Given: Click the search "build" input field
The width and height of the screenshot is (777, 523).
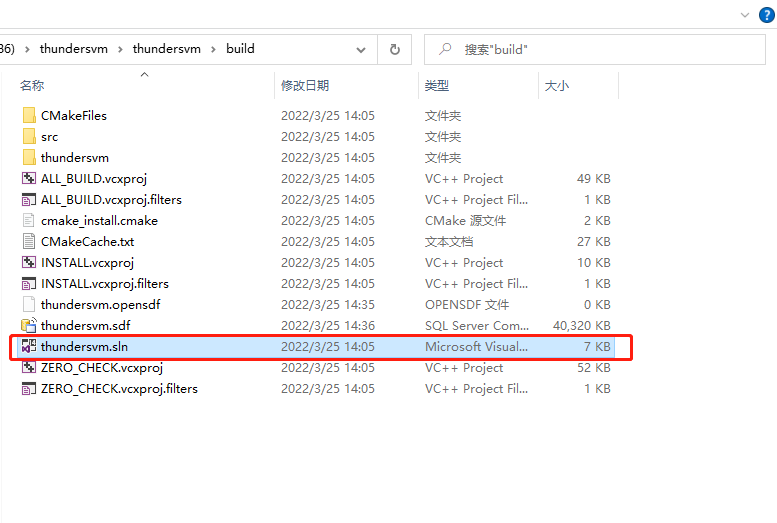Looking at the screenshot, I should point(595,50).
